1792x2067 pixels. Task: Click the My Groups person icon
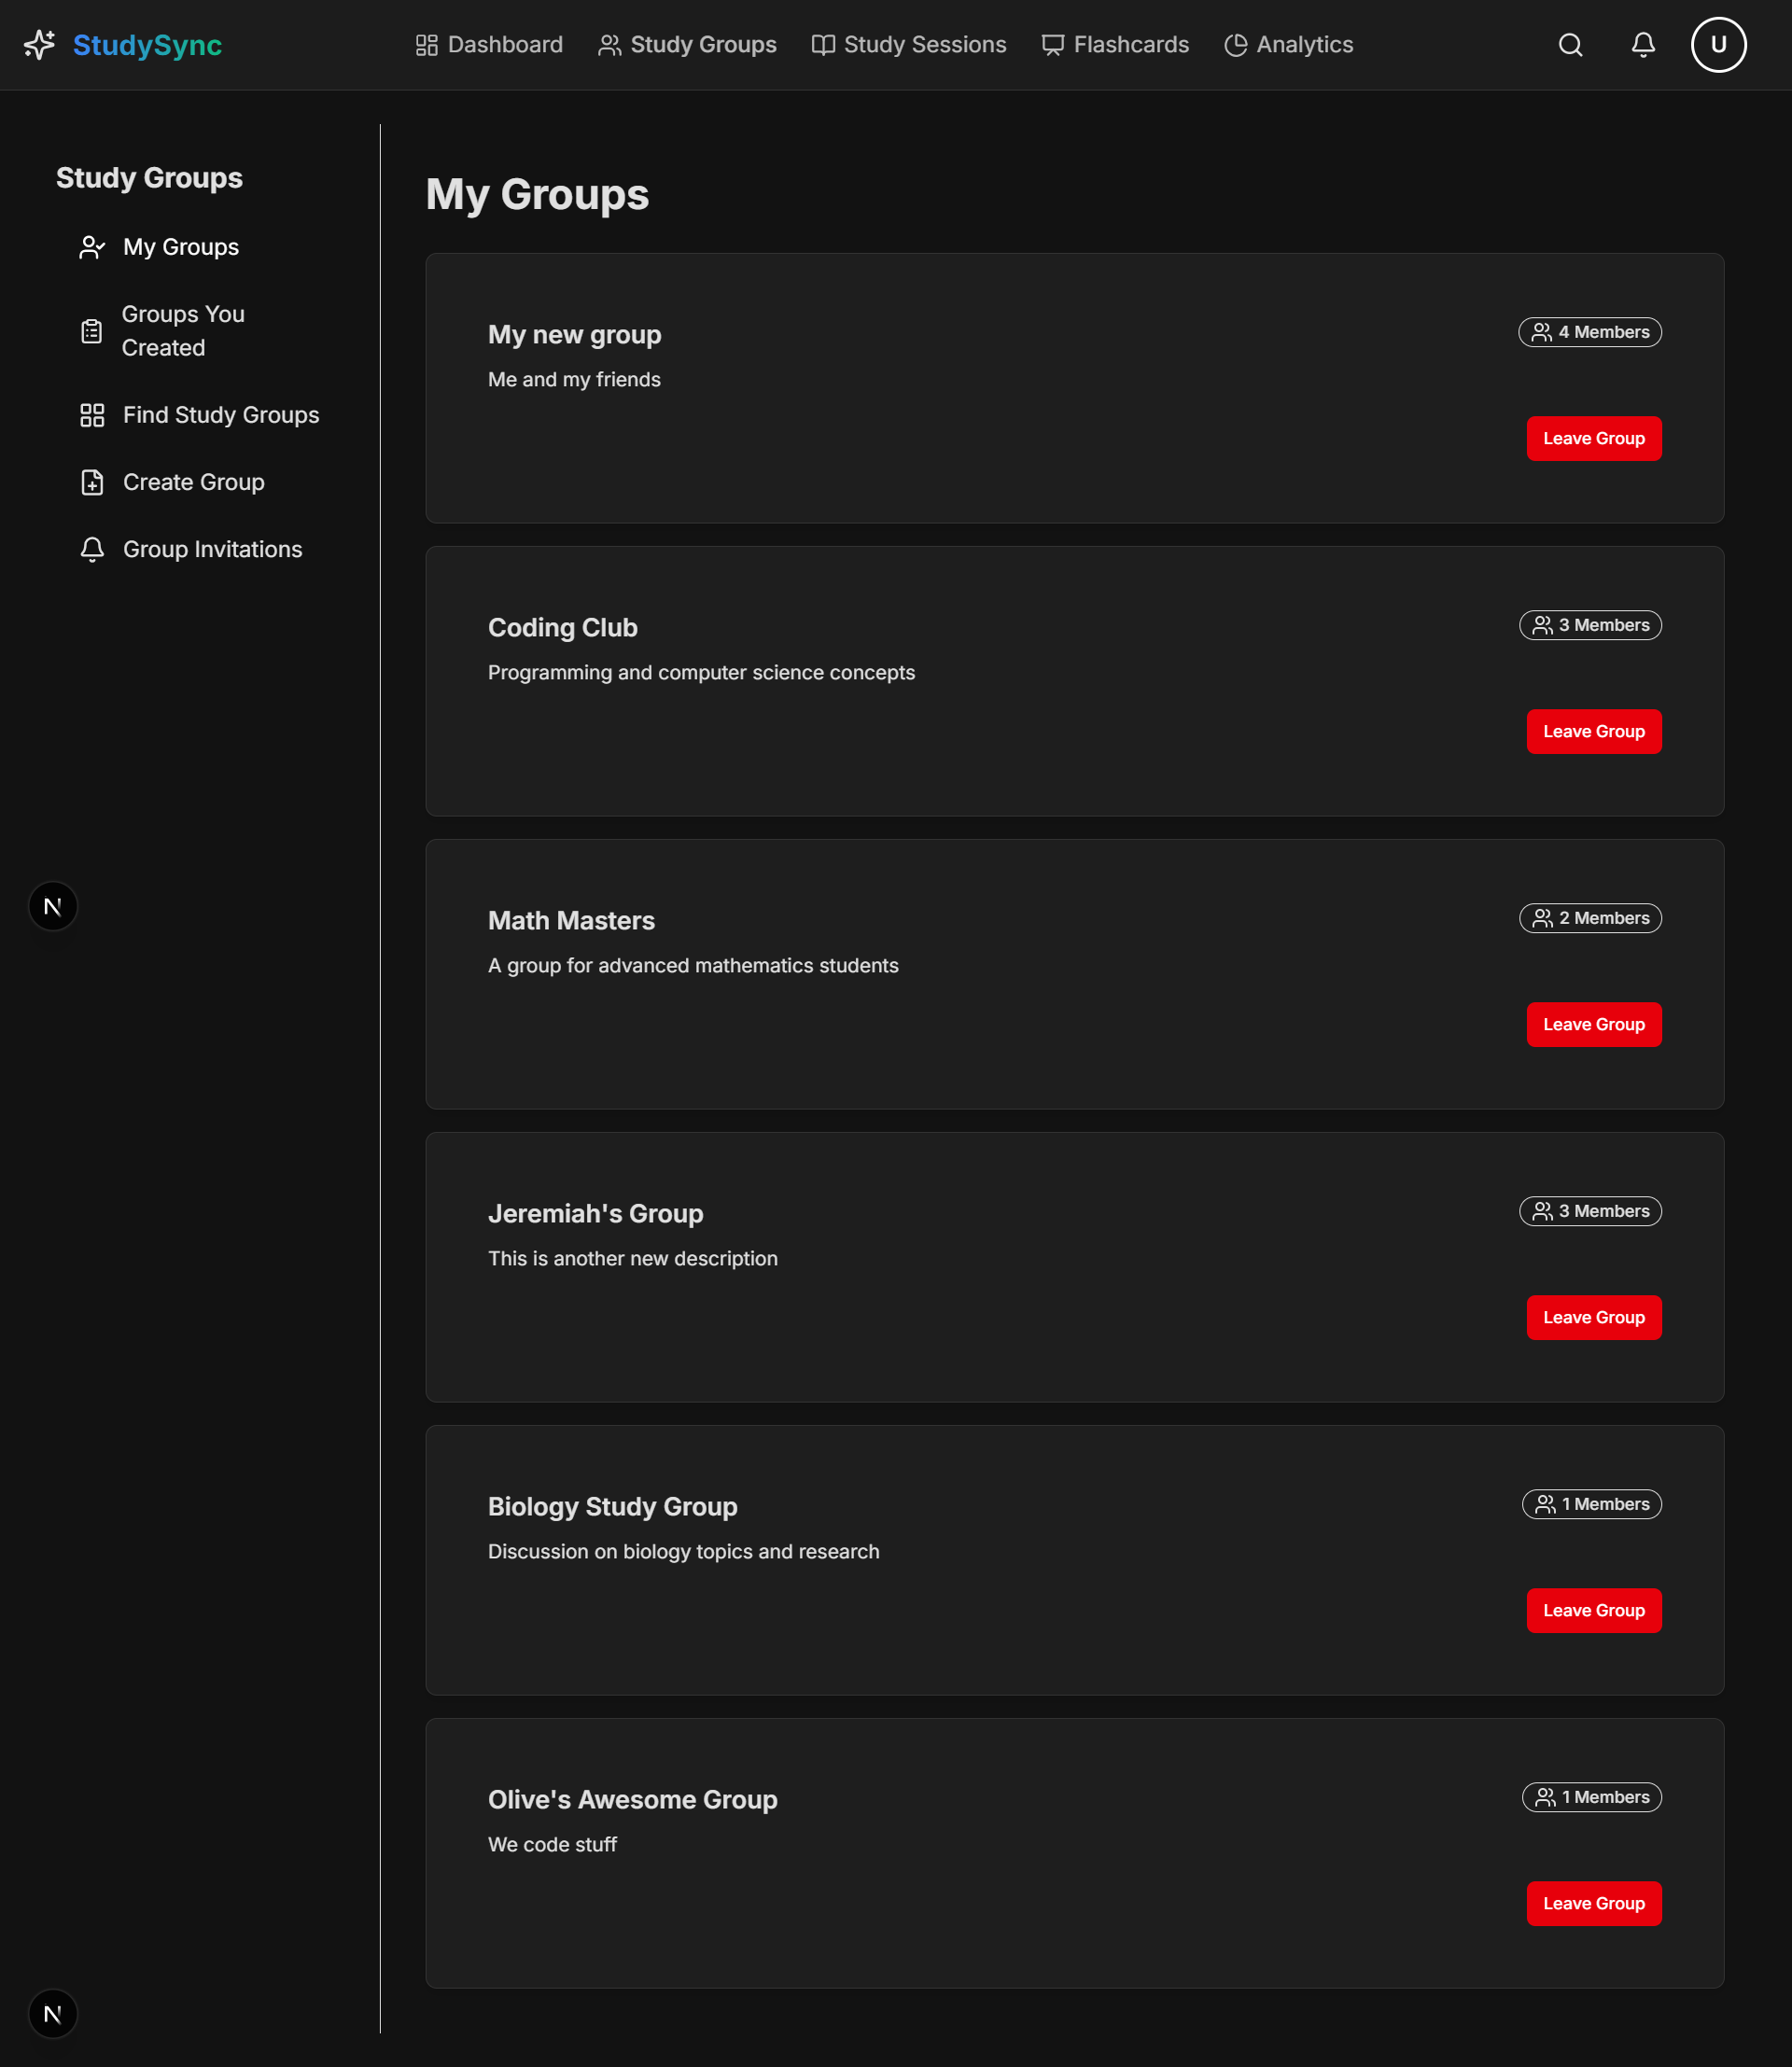click(92, 247)
